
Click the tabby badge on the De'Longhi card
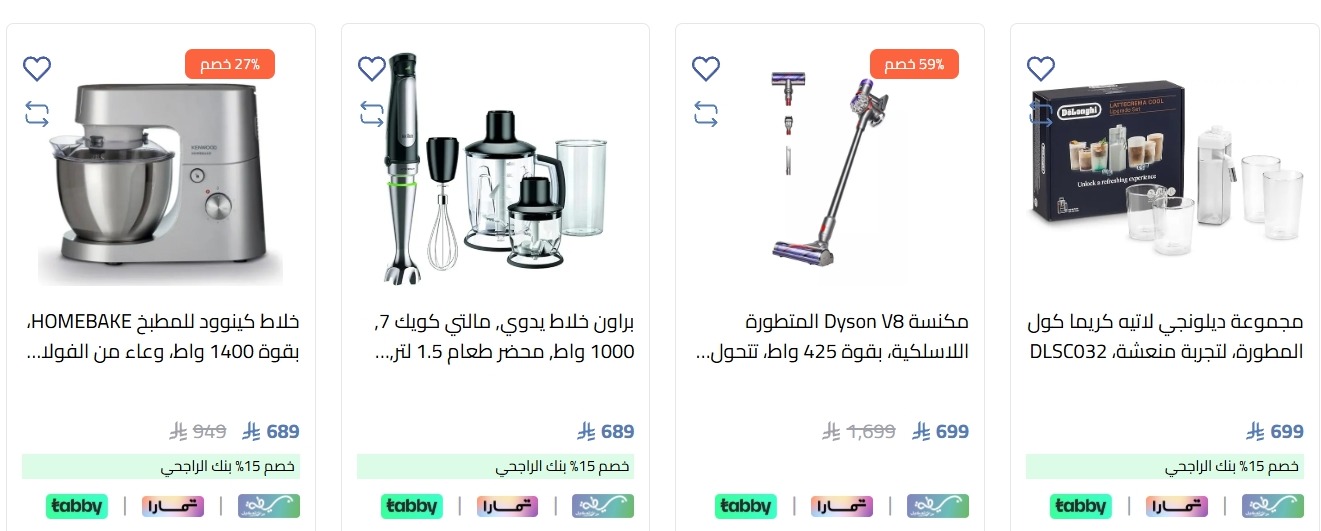1081,506
